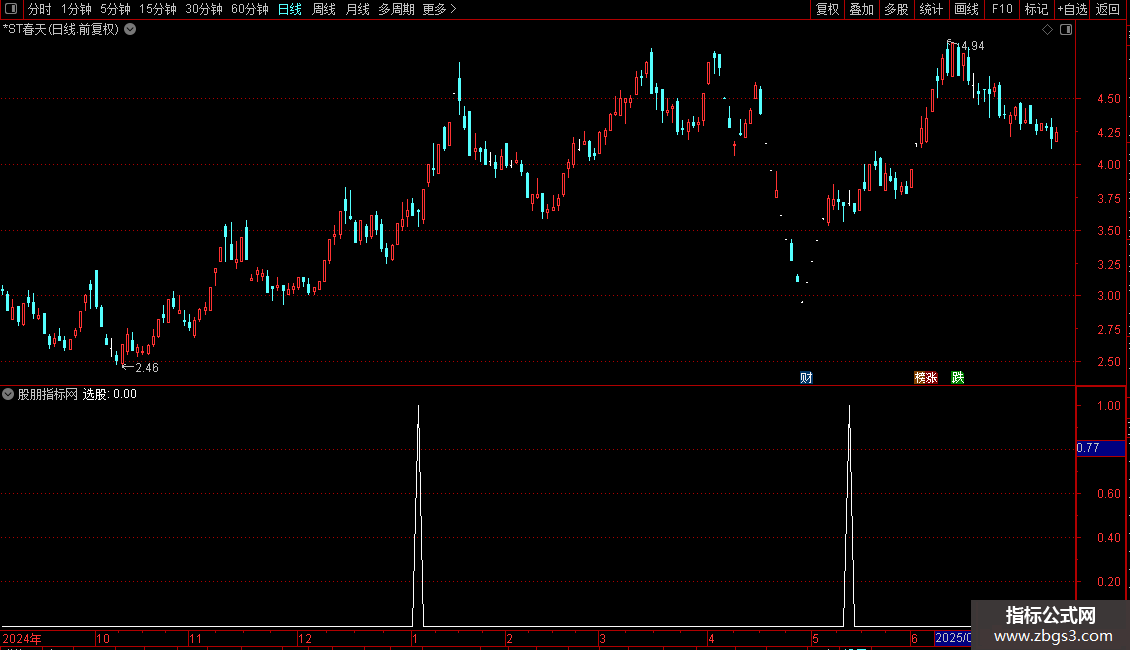The height and width of the screenshot is (650, 1130).
Task: Add stock with +自选 button
Action: point(1072,9)
